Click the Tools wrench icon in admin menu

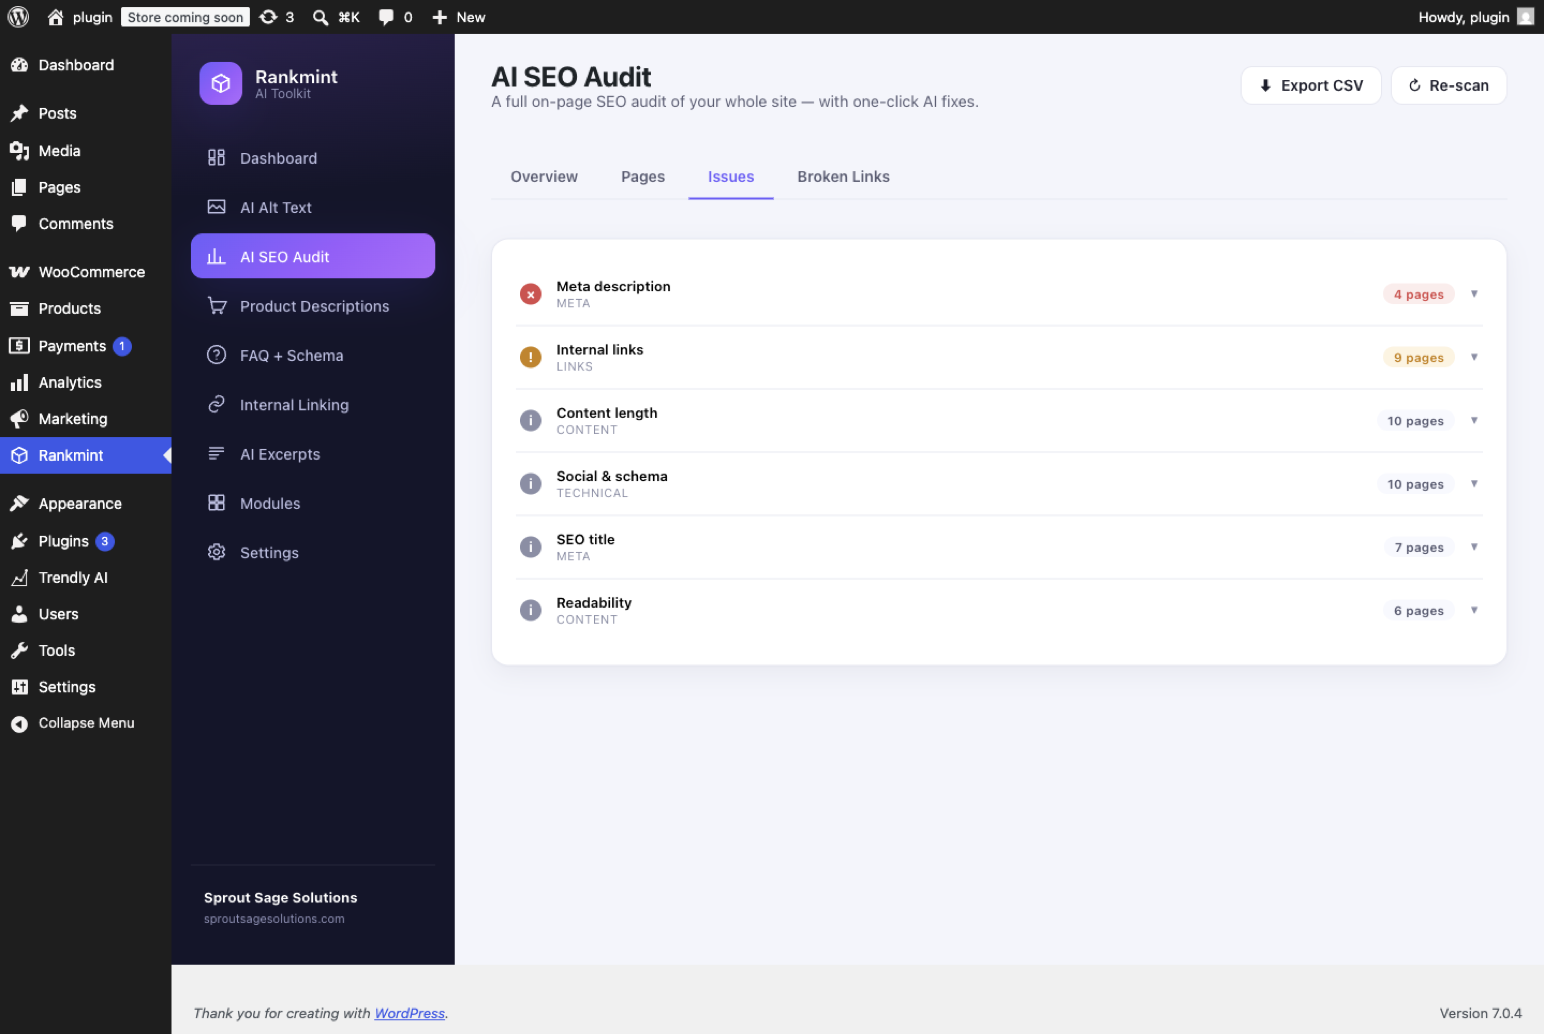(x=19, y=651)
